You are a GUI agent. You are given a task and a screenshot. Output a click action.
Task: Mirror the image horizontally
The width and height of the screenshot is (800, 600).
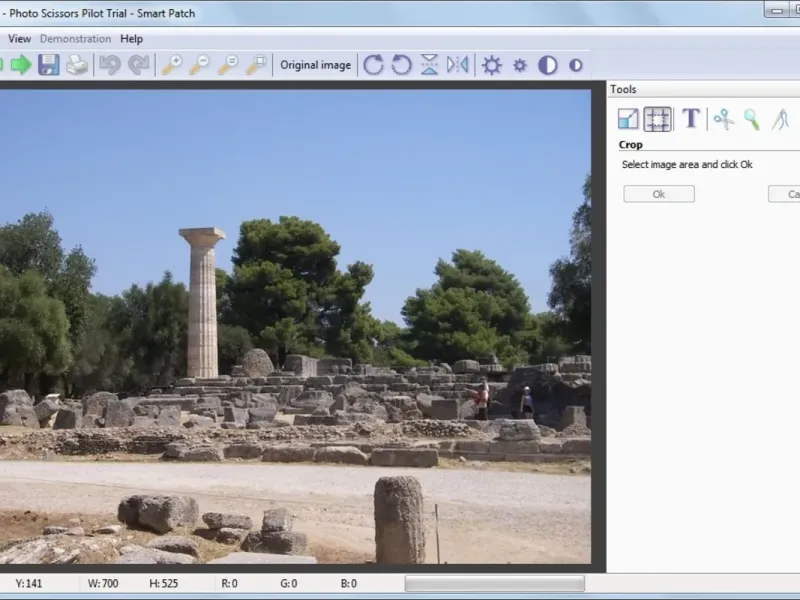pos(457,65)
